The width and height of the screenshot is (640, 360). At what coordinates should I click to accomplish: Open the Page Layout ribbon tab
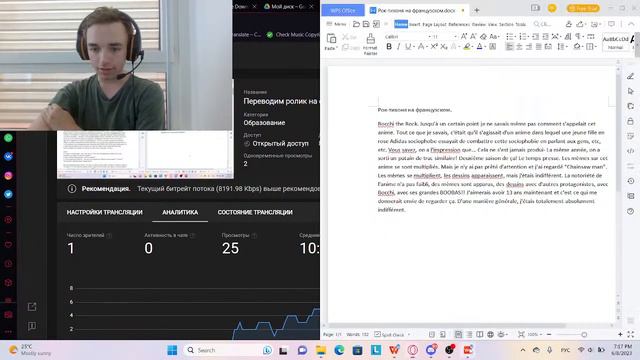434,24
